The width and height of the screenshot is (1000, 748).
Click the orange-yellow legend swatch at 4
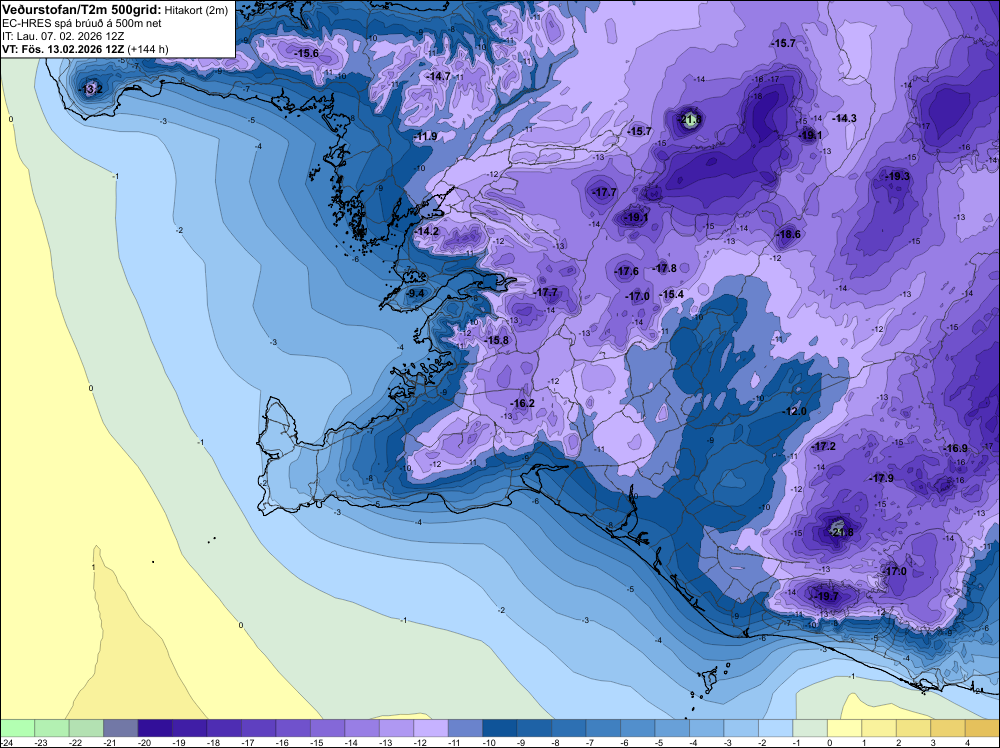982,728
